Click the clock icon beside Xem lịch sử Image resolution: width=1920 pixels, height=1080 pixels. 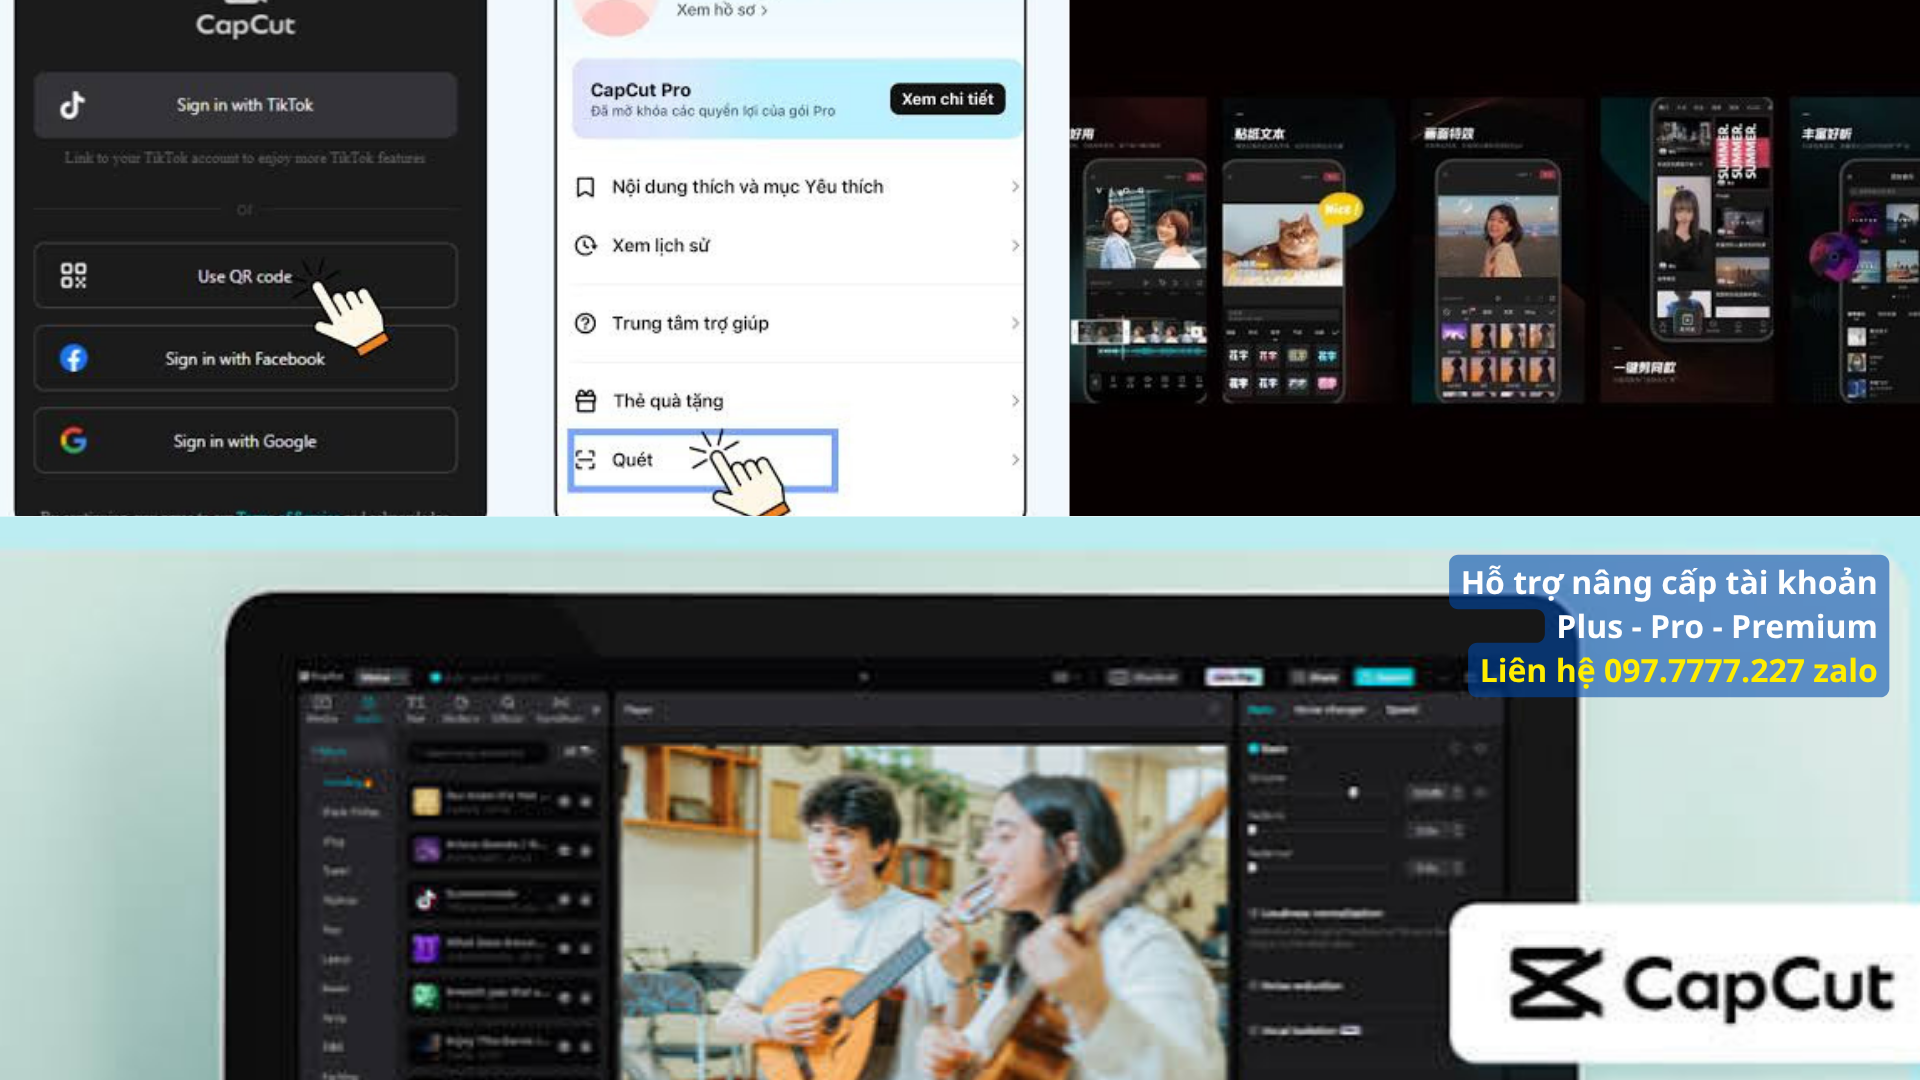(586, 245)
